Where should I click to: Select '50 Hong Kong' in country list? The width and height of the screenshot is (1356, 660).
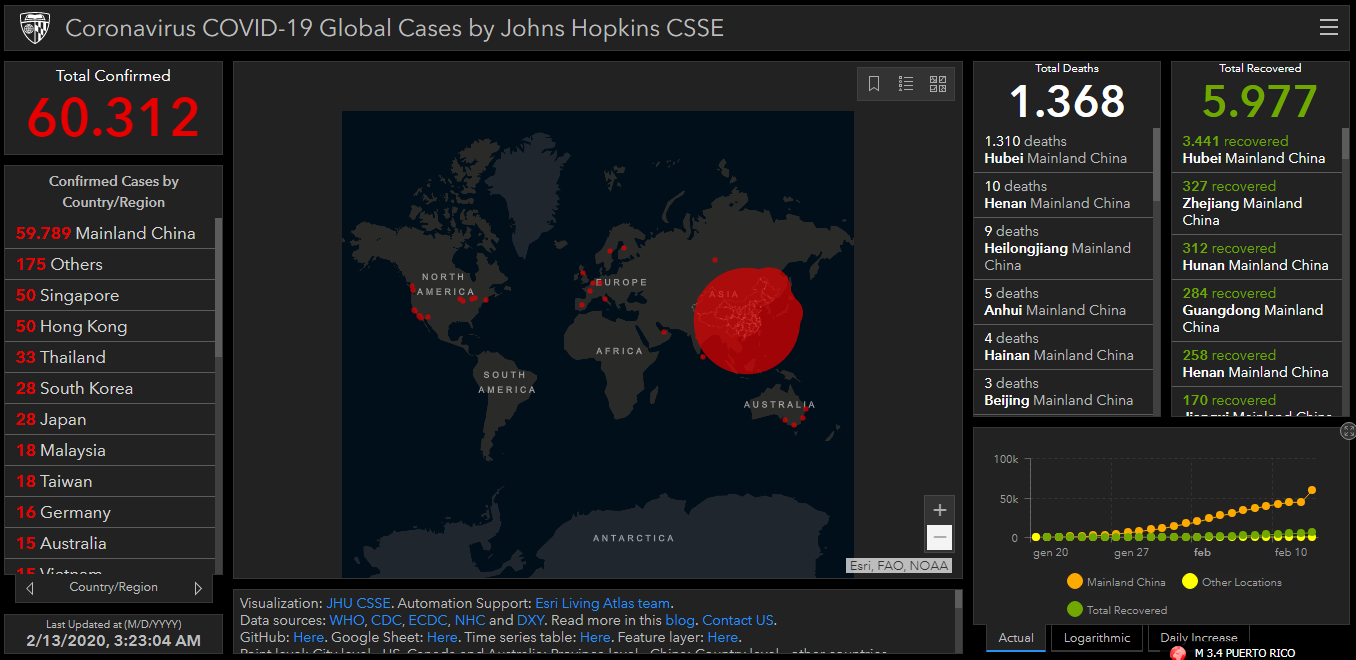coord(110,327)
